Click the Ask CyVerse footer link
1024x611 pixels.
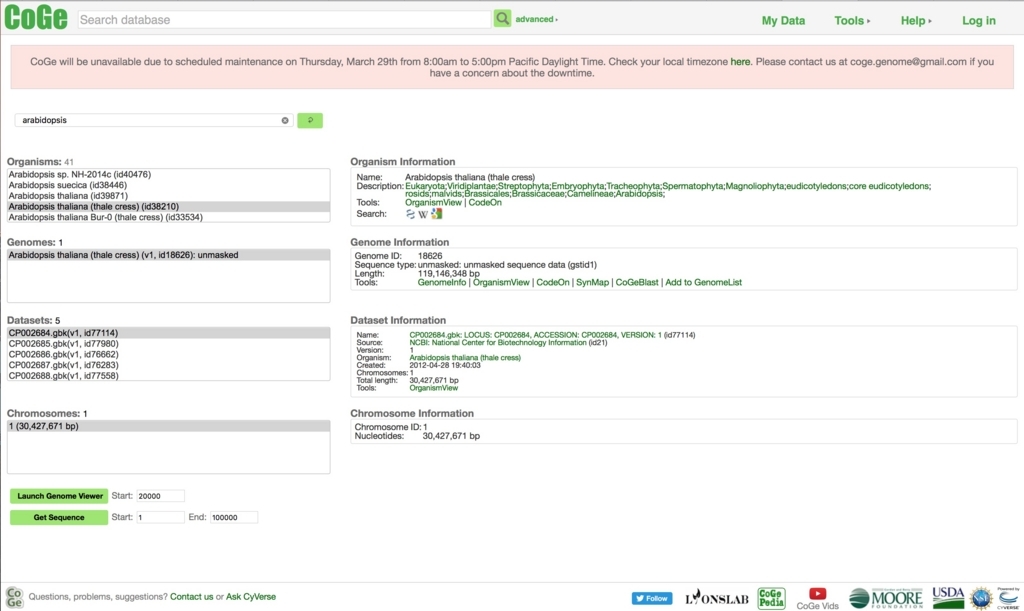[251, 597]
